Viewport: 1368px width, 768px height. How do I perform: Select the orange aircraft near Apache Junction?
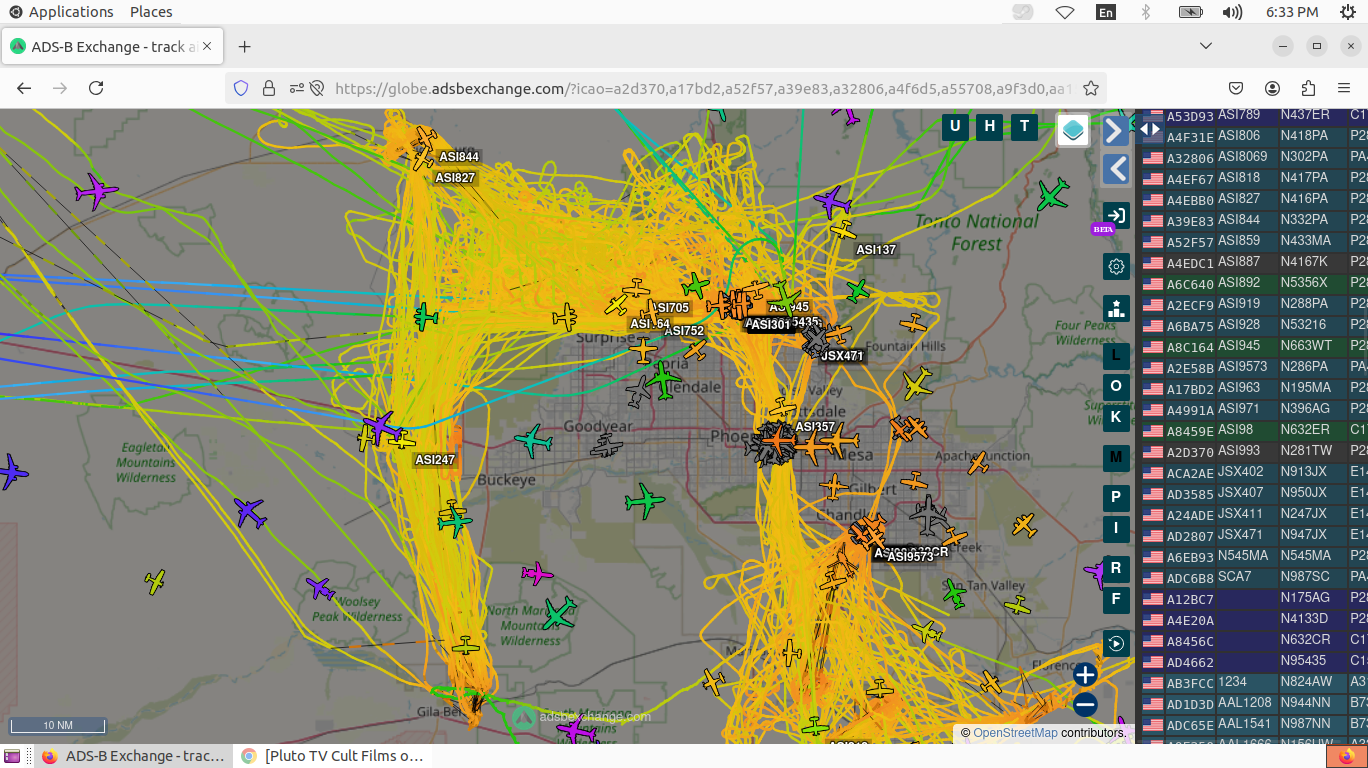click(977, 463)
